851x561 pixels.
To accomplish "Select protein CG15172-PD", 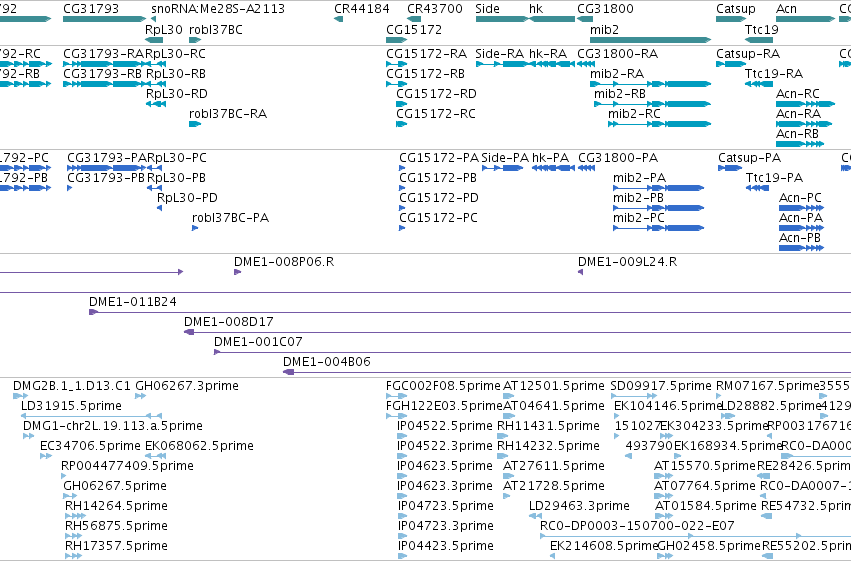I will [x=439, y=198].
